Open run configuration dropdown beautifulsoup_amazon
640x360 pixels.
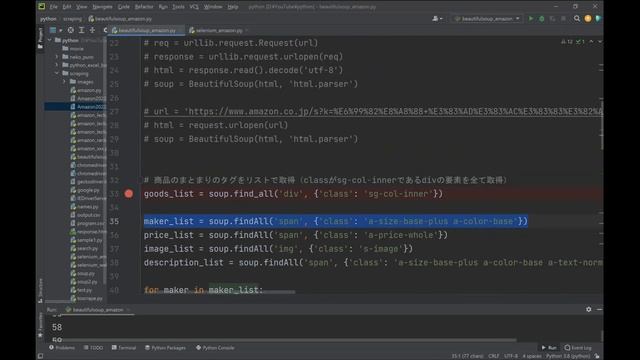tap(487, 19)
